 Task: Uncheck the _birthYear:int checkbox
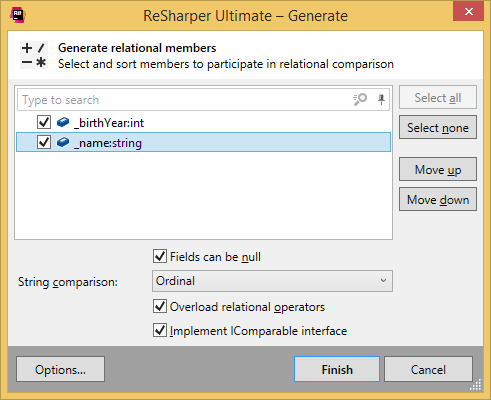pyautogui.click(x=44, y=122)
